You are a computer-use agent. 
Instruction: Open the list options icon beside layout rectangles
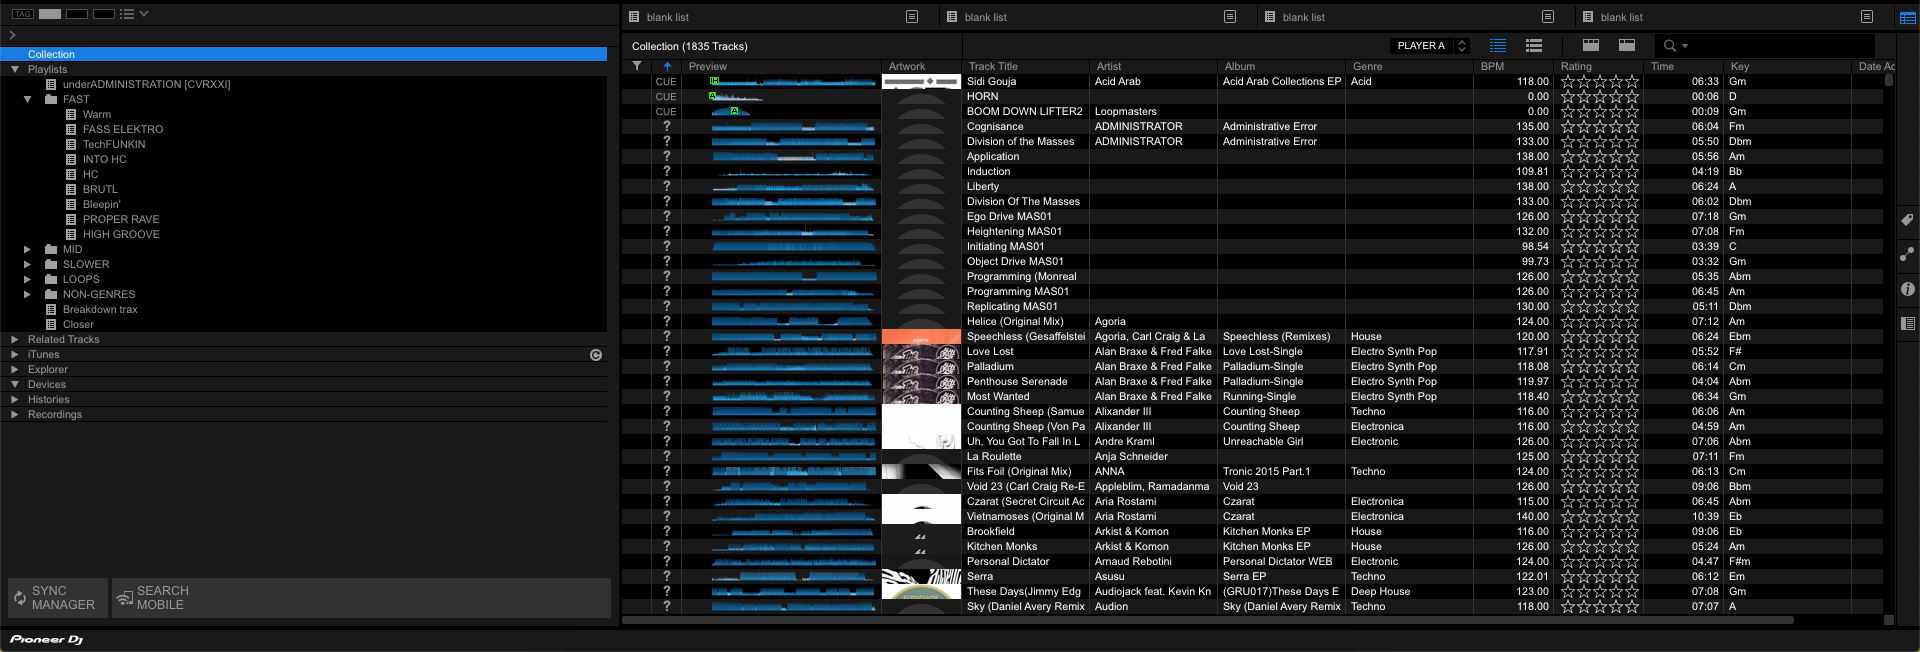point(126,14)
